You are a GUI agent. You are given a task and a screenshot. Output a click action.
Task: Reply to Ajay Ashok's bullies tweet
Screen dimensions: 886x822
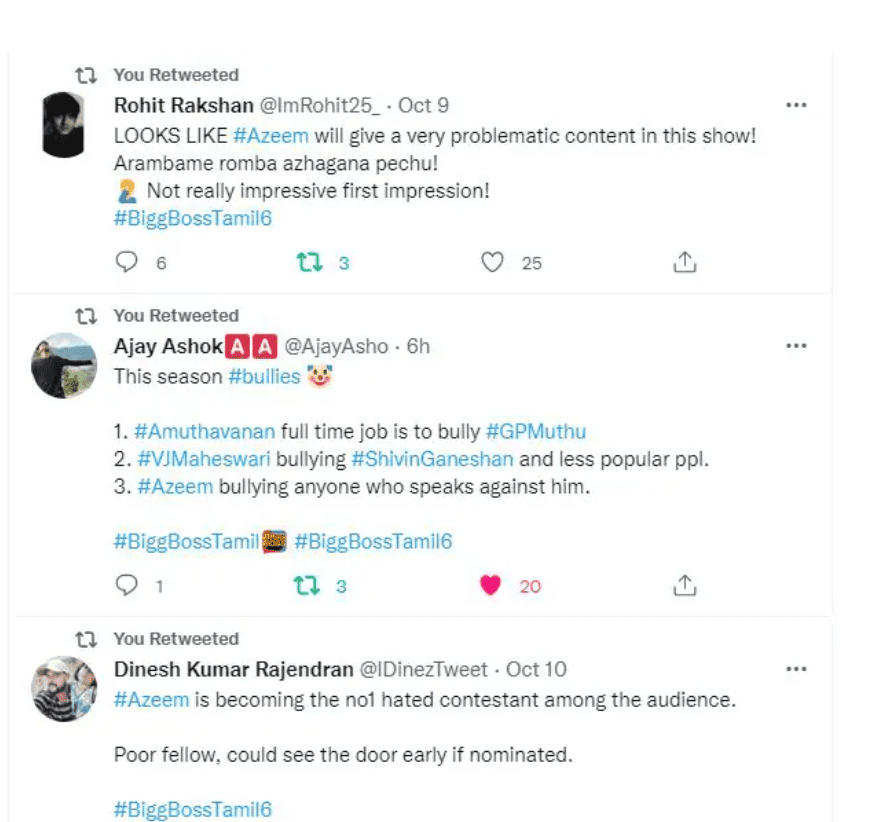(x=127, y=586)
